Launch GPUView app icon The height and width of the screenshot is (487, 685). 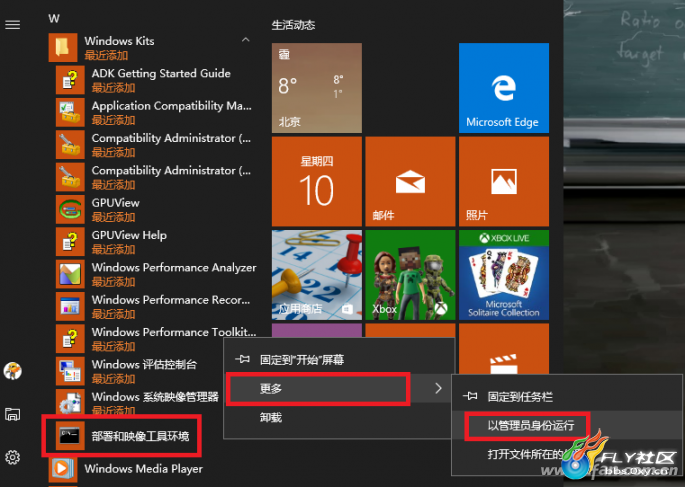point(70,209)
